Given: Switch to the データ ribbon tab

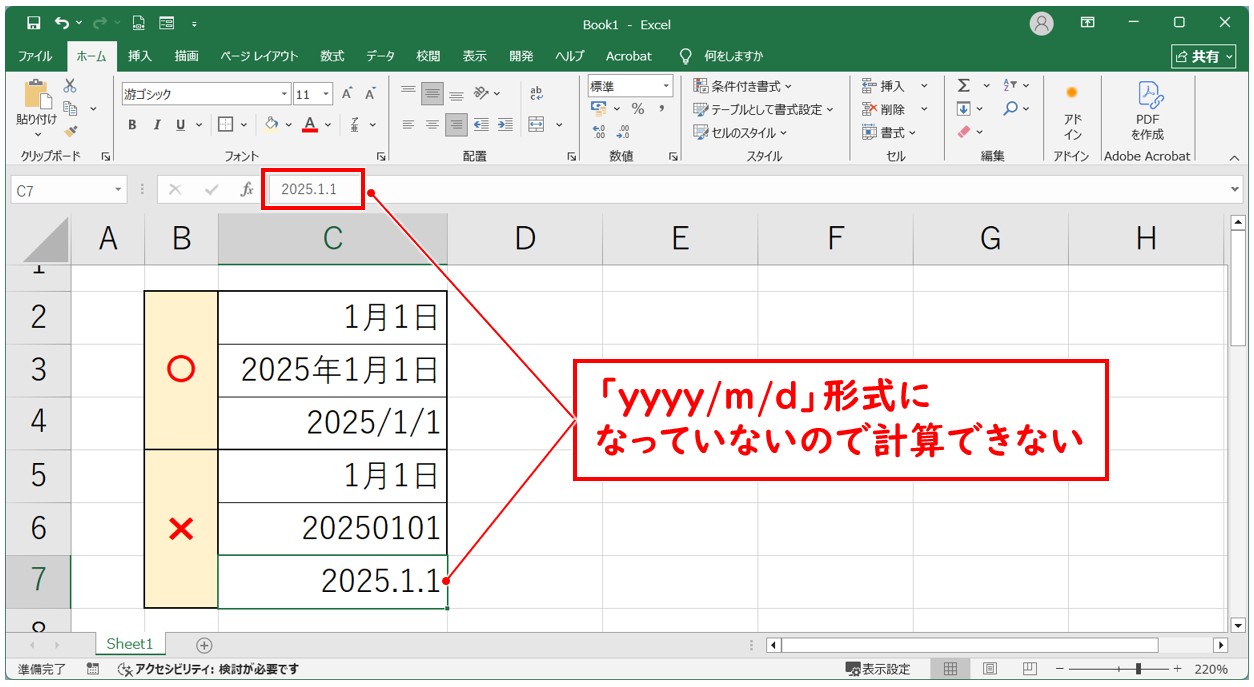Looking at the screenshot, I should tap(379, 56).
